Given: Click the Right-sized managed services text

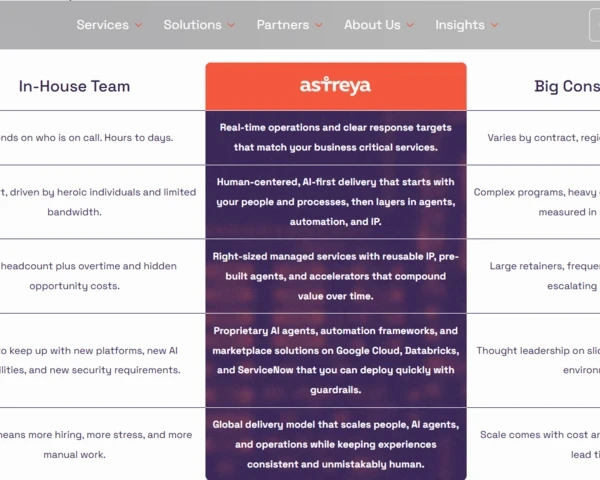Looking at the screenshot, I should pos(336,276).
